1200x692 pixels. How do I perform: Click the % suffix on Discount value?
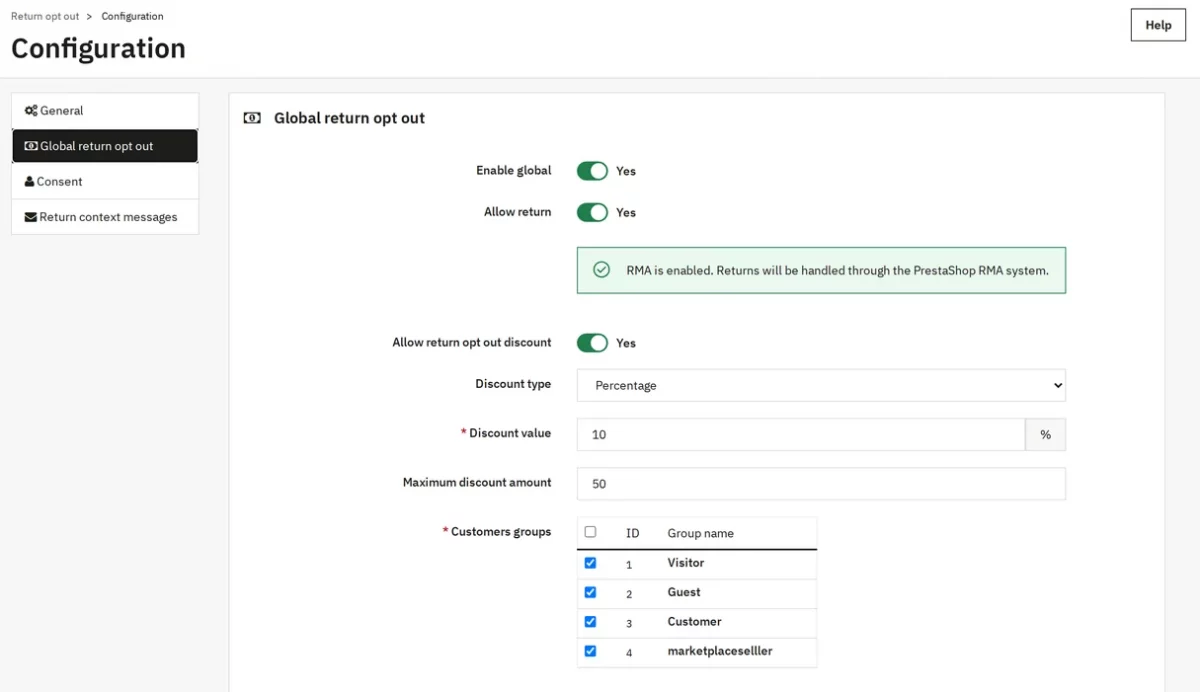pyautogui.click(x=1046, y=434)
